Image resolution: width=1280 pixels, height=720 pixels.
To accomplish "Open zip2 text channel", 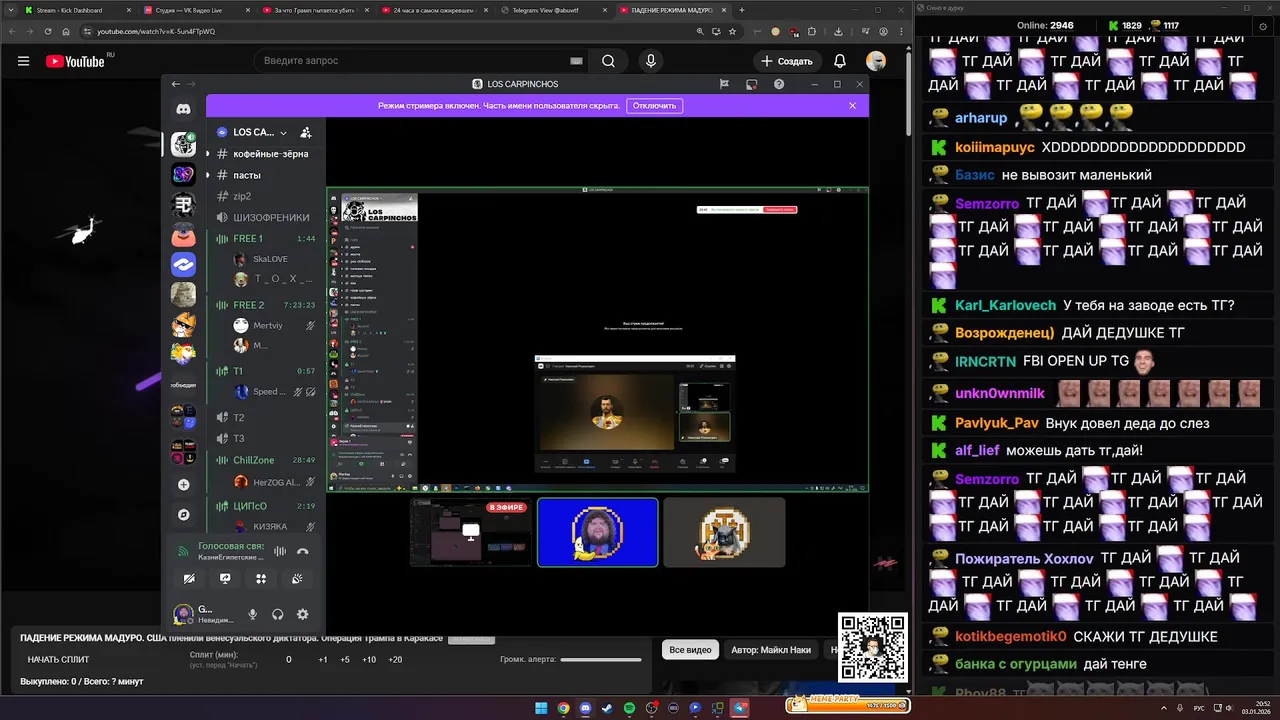I will coord(264,196).
